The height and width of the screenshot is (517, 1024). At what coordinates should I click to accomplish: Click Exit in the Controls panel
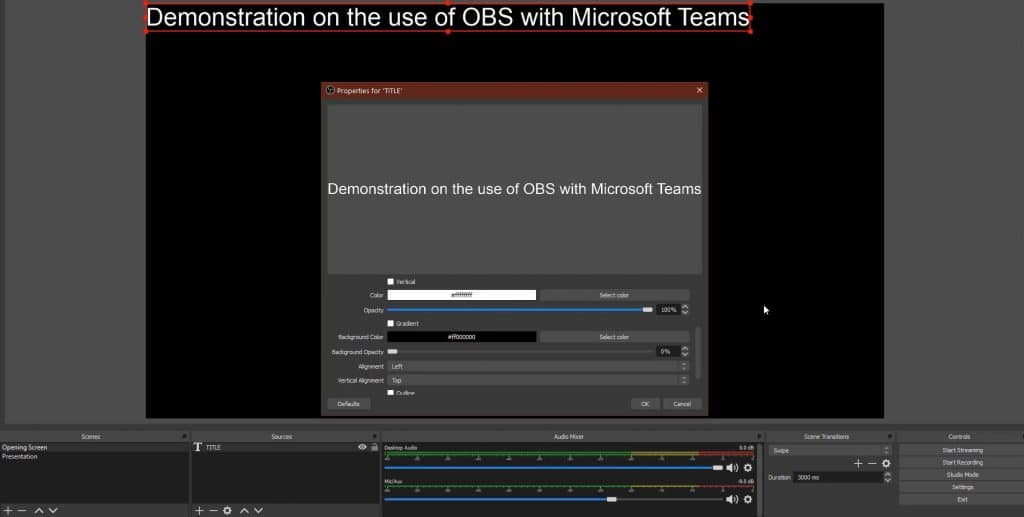(962, 499)
